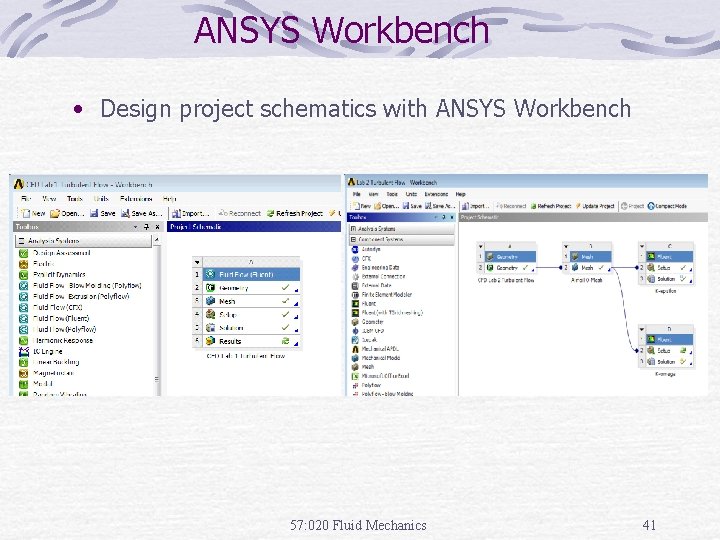Open Extensions menu in left Workbench window
The height and width of the screenshot is (540, 720).
(x=136, y=199)
